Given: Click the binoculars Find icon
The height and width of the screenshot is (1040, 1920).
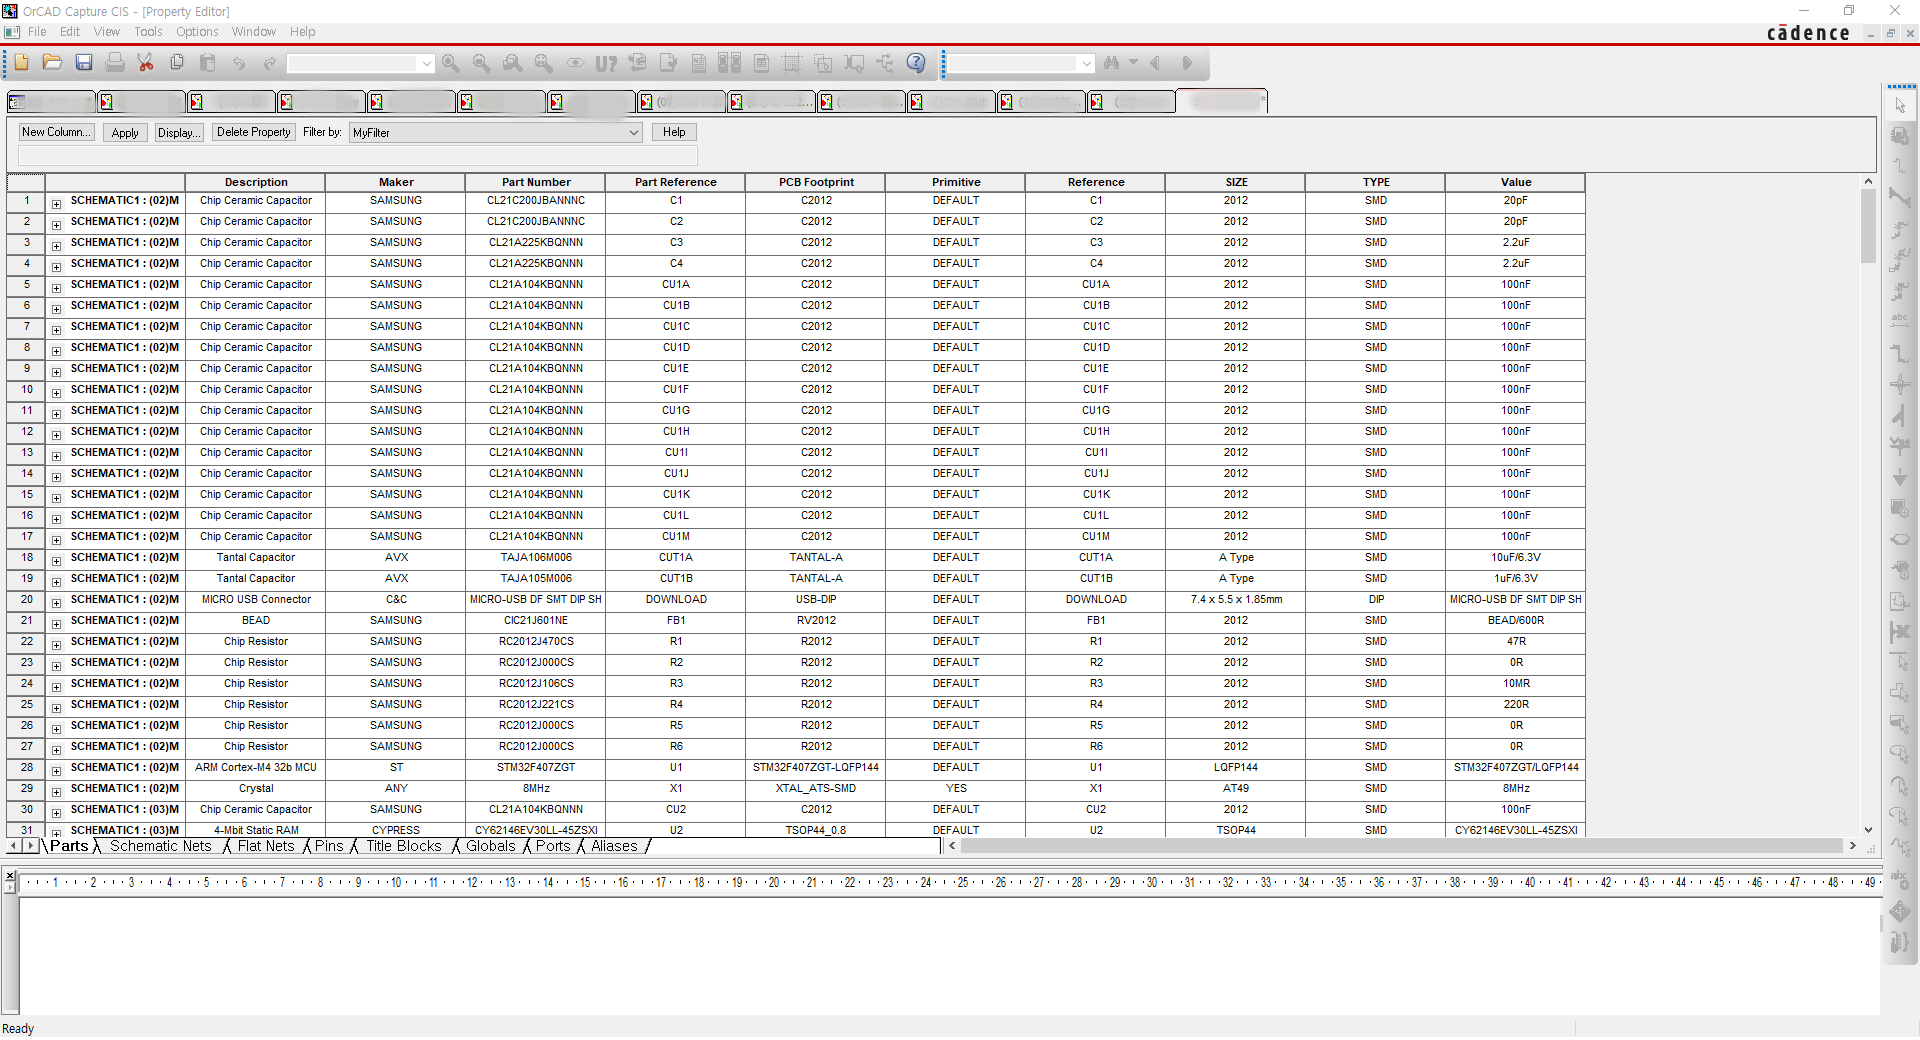Looking at the screenshot, I should click(x=1111, y=63).
